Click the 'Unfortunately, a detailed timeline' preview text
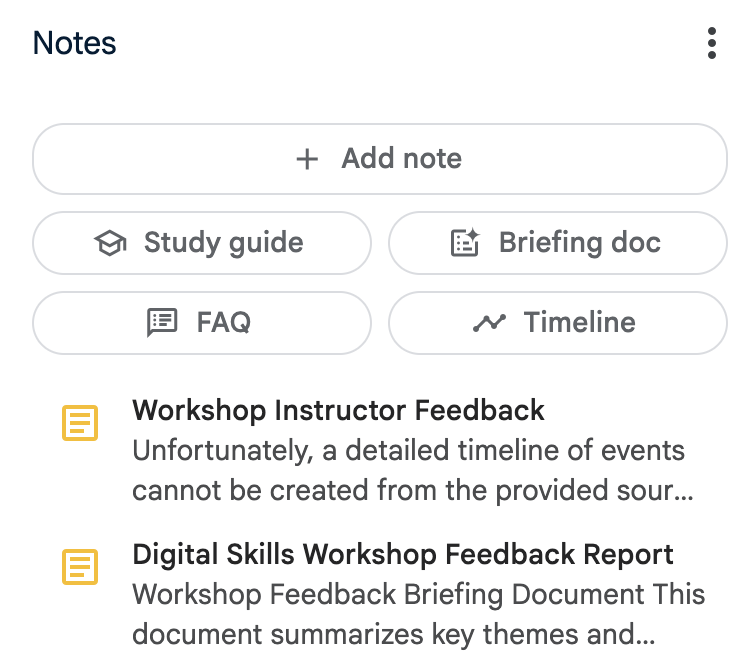Screen dimensions: 746x666 409,451
